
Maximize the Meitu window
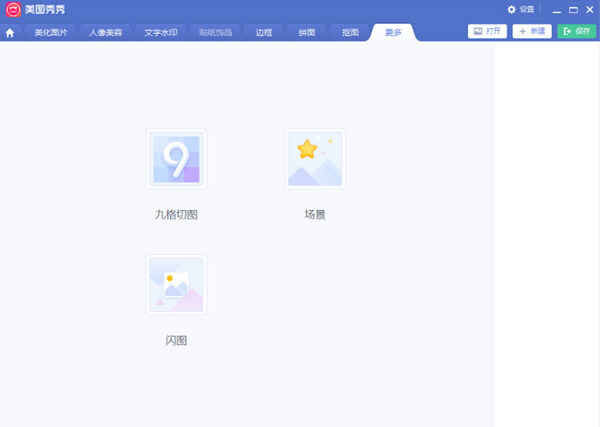tap(573, 10)
